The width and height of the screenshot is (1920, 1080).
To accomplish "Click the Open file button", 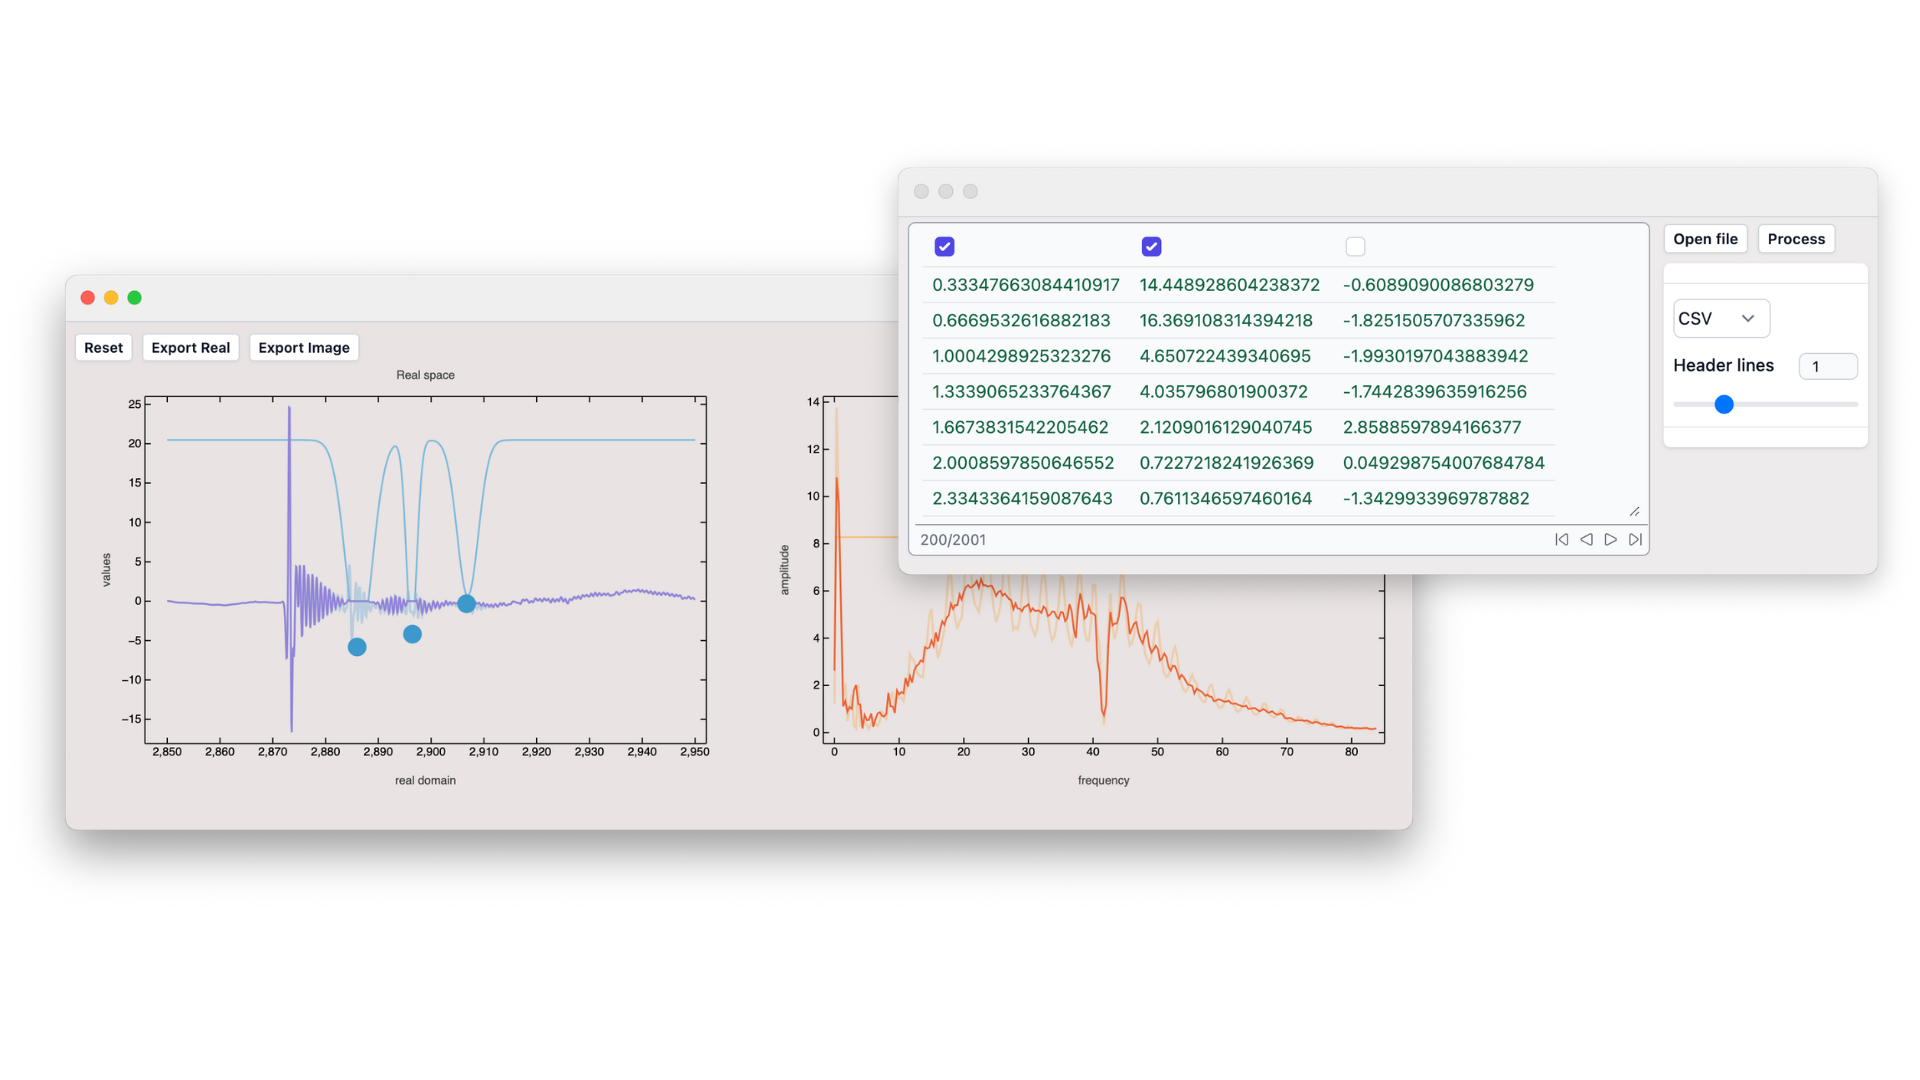I will click(x=1705, y=239).
